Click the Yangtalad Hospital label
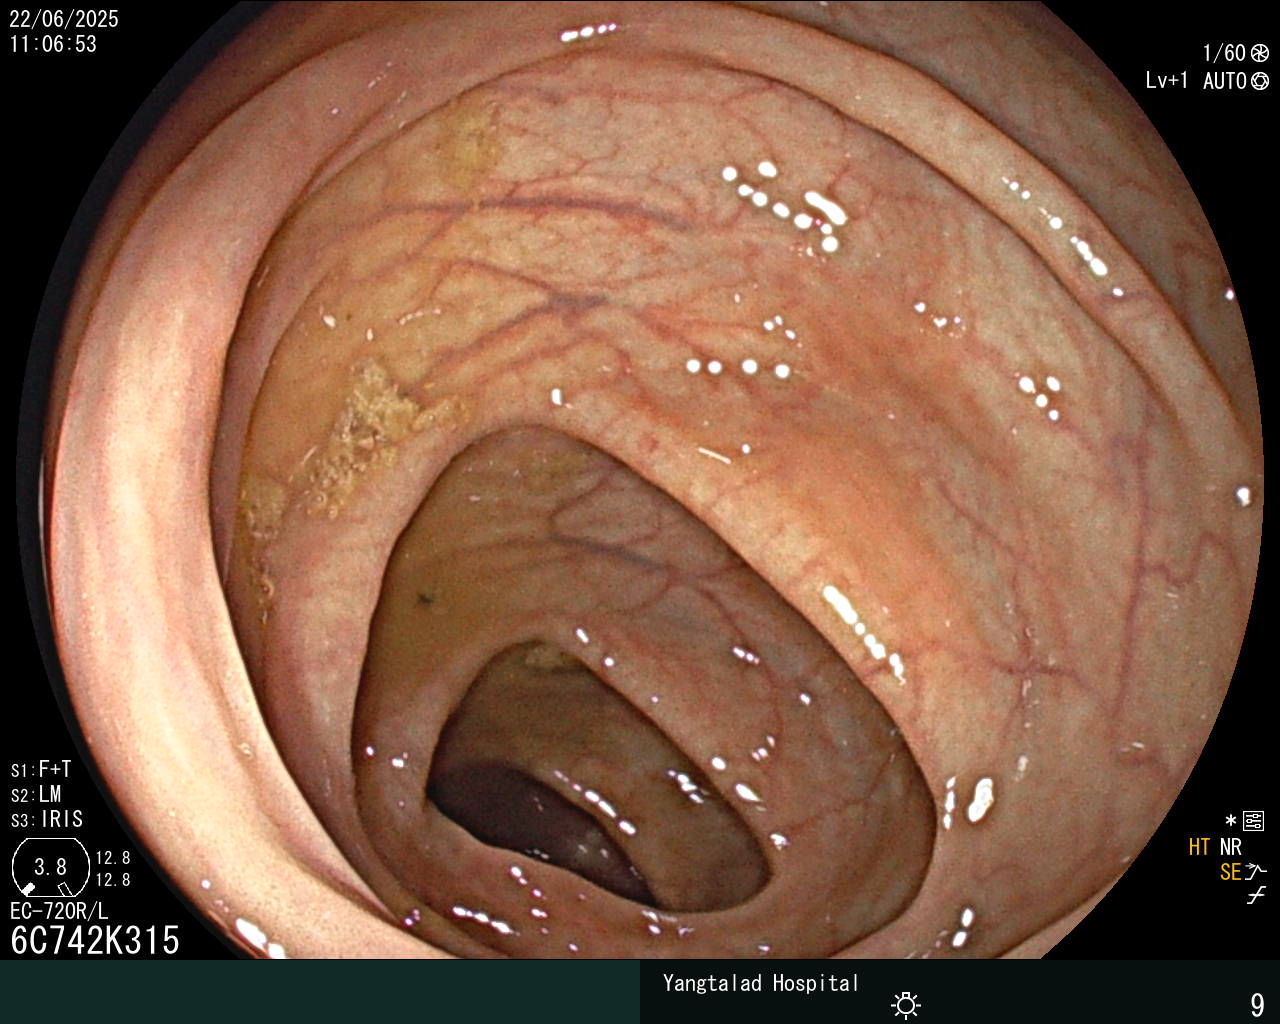Viewport: 1280px width, 1024px height. 761,983
